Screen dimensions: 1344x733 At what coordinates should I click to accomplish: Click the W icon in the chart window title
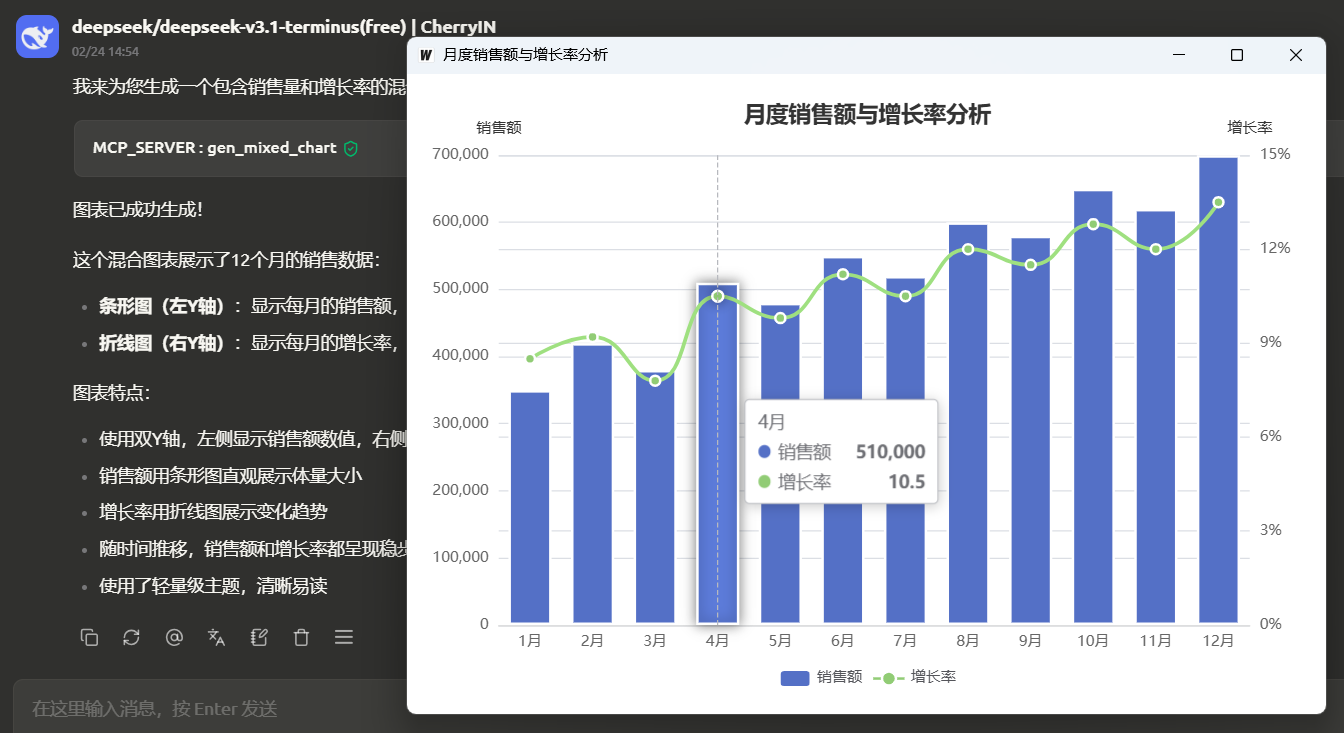tap(426, 55)
